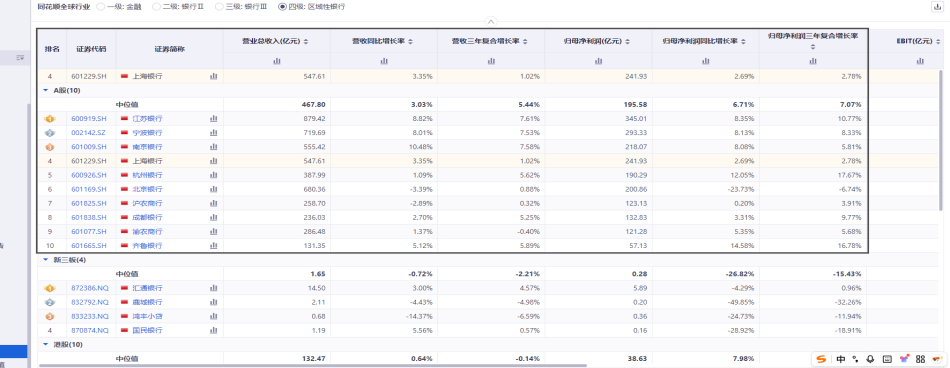Click the filter list icon in left sidebar
Screen dimensions: 950x368
20,58
